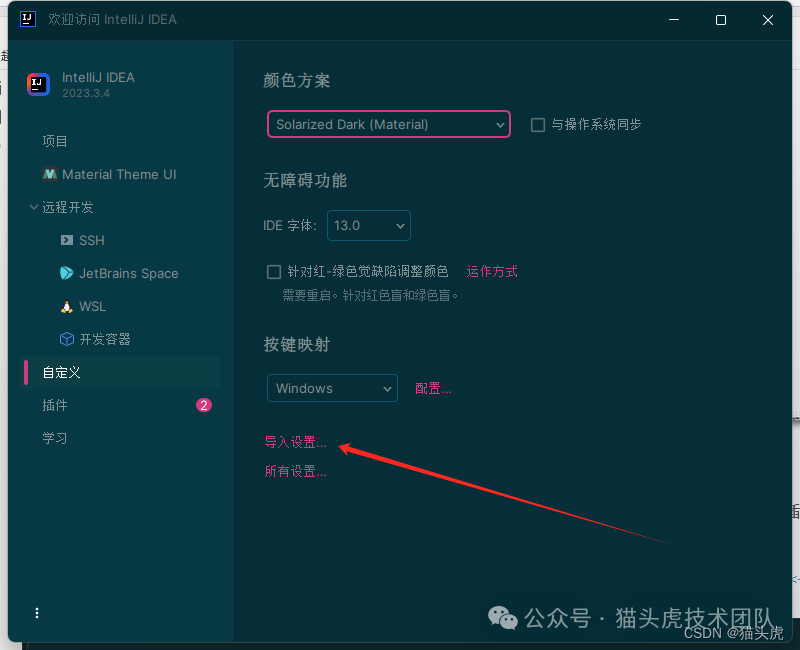
Task: Click the Material Theme UI icon
Action: (x=49, y=174)
